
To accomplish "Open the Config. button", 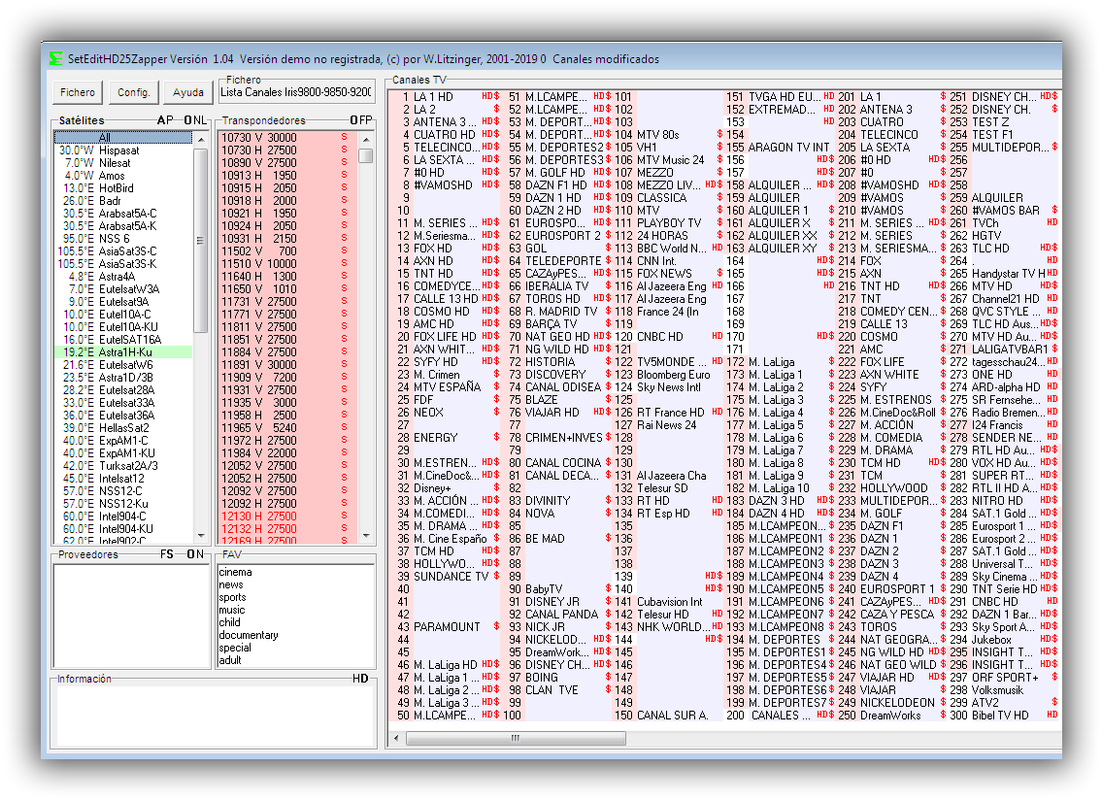I will coord(133,92).
